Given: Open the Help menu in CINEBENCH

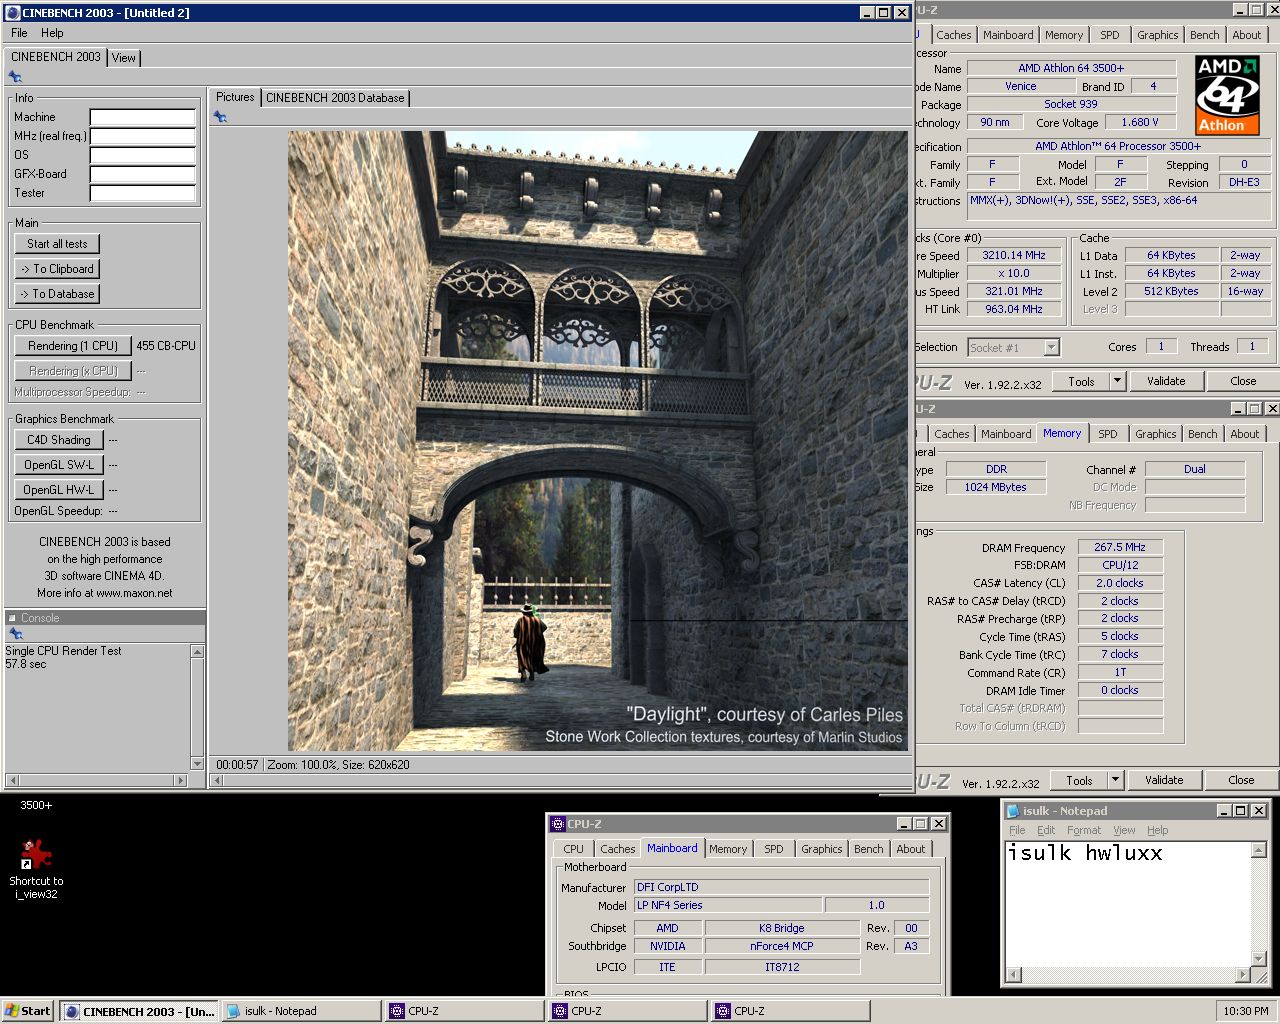Looking at the screenshot, I should coord(52,33).
